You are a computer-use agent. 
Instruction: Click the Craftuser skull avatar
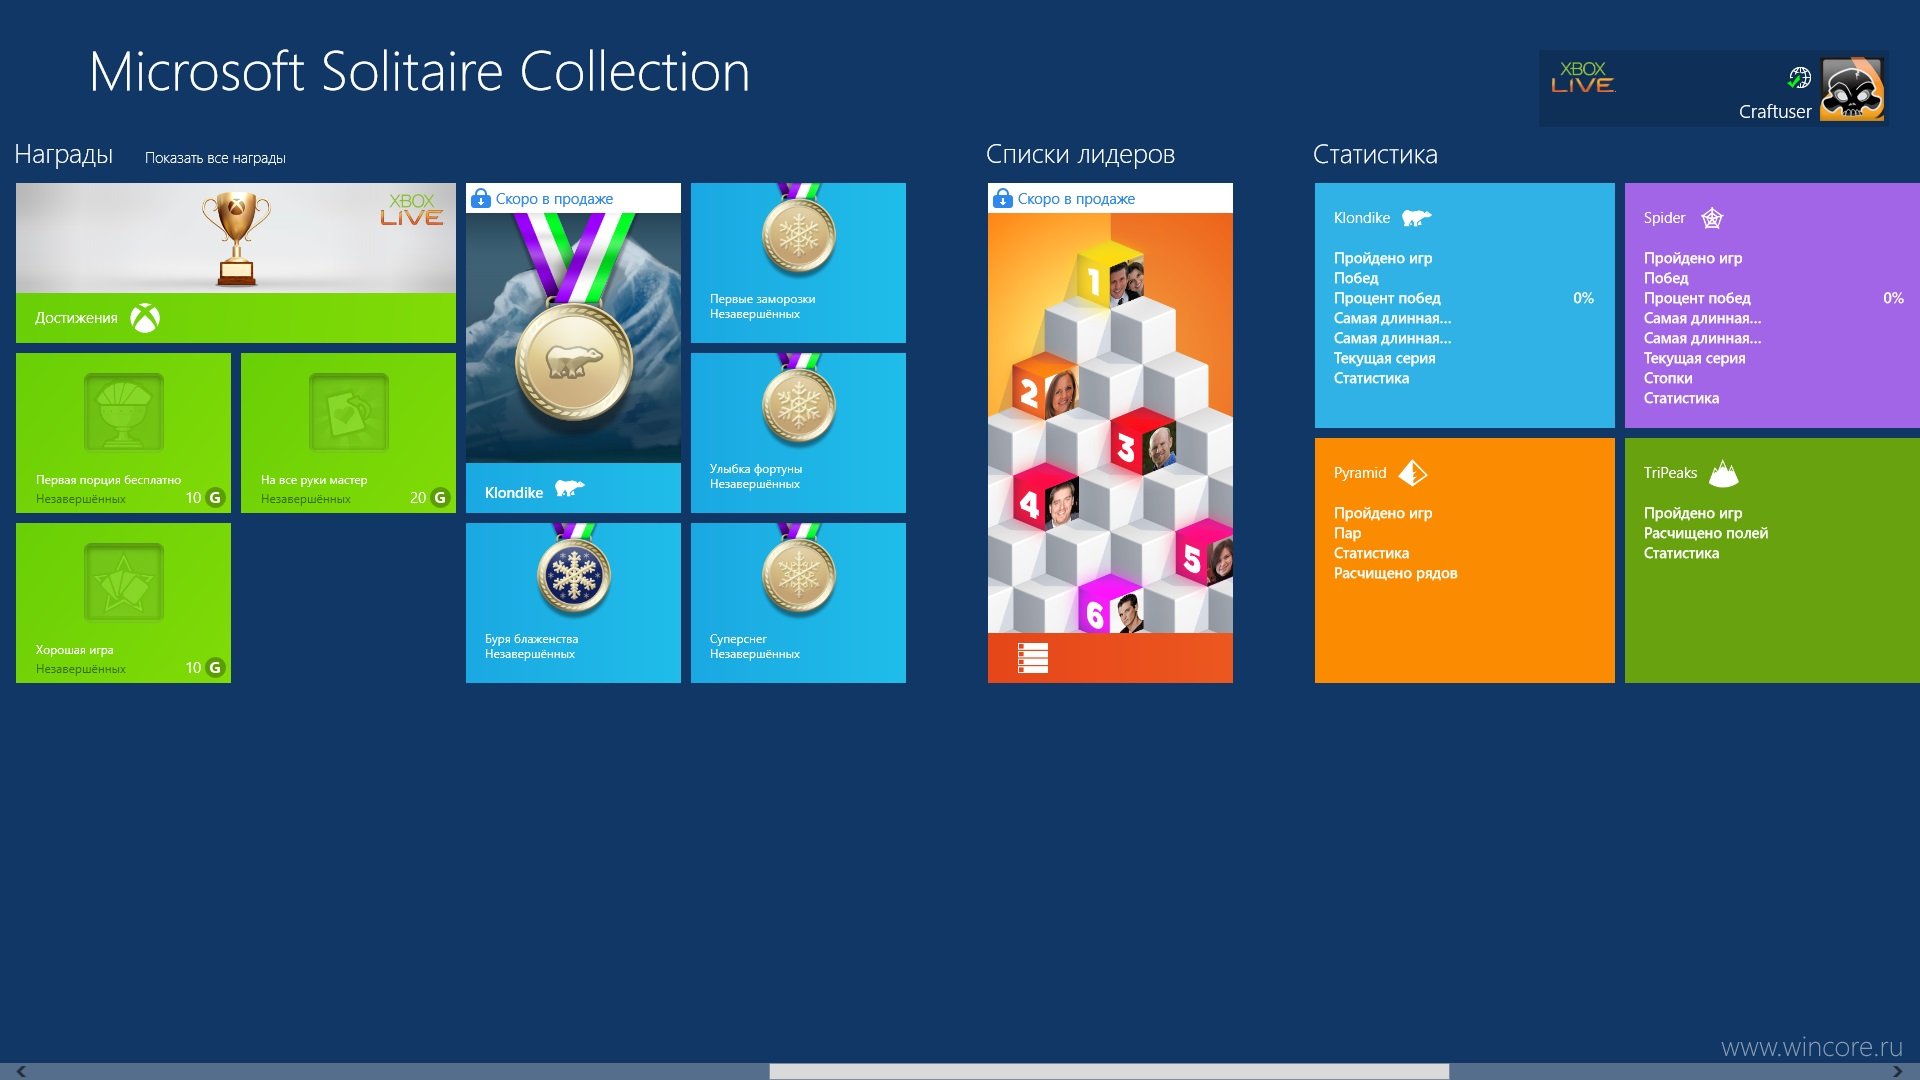click(1852, 89)
